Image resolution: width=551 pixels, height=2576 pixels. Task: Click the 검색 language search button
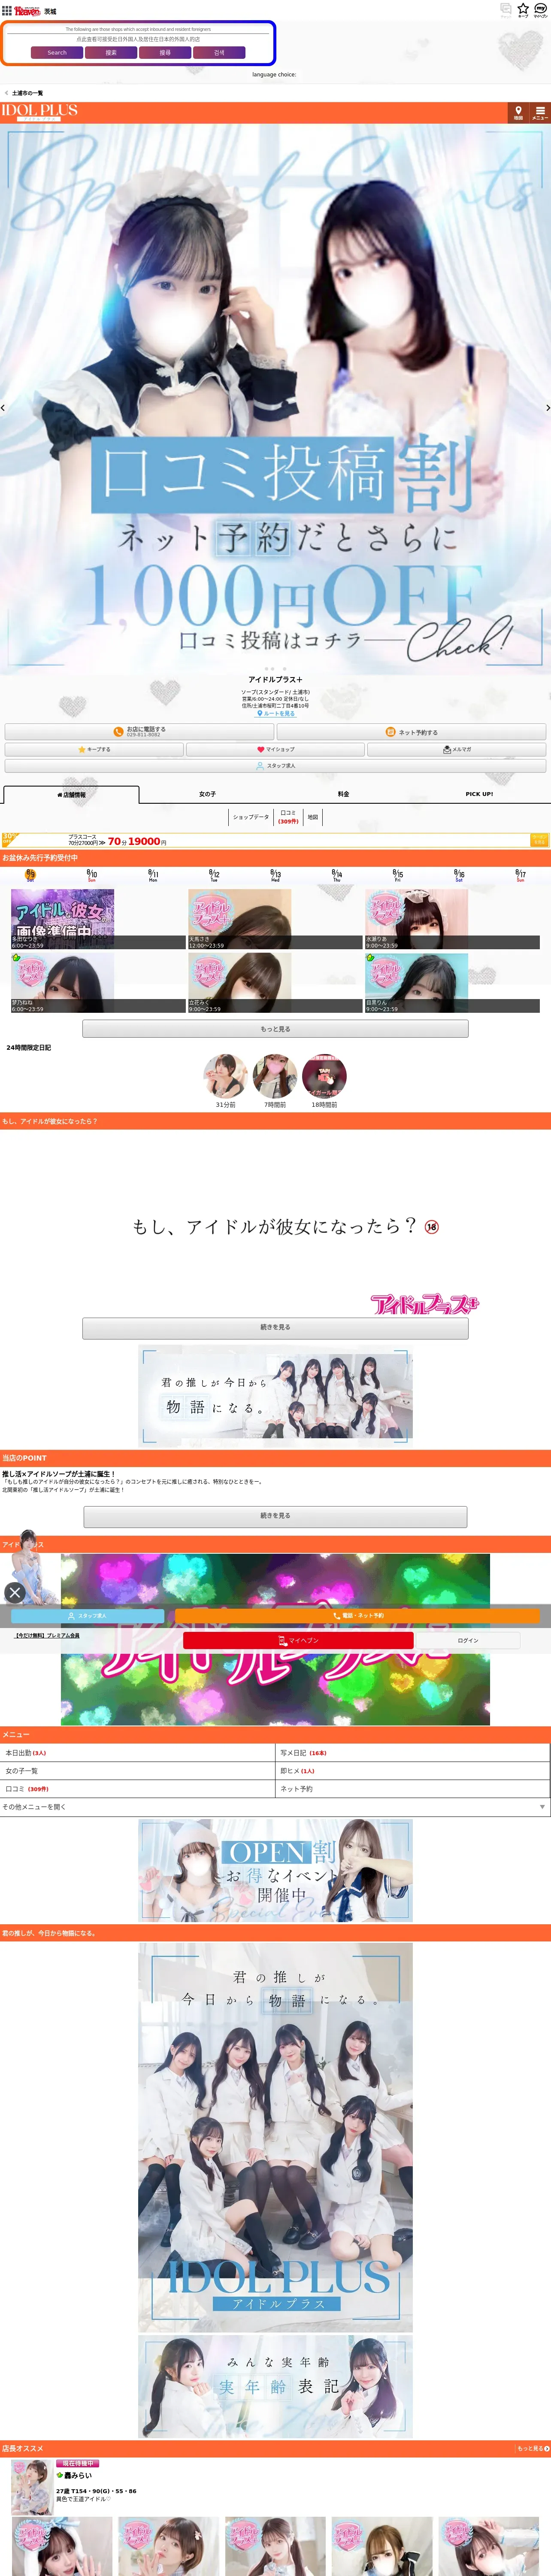219,52
